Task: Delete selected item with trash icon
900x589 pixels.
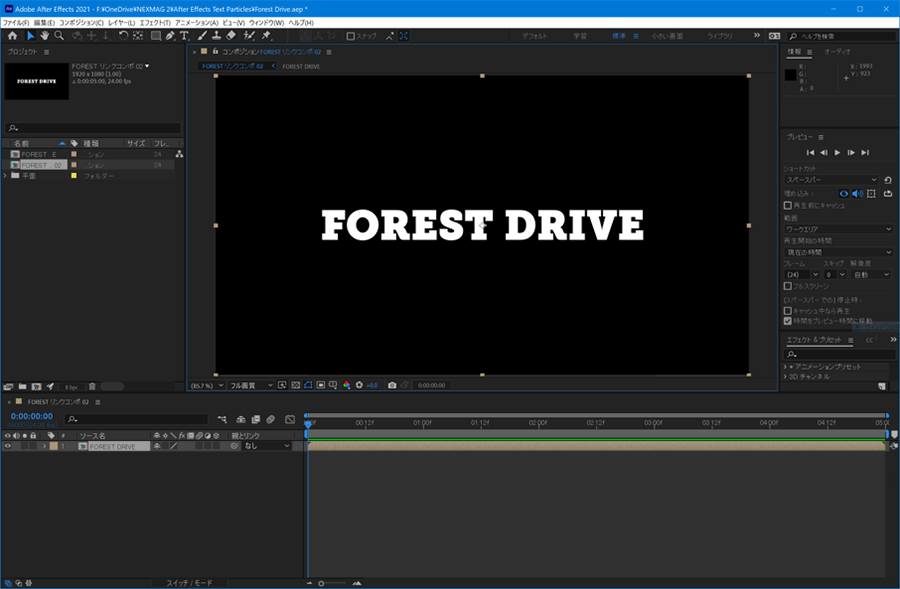Action: pos(92,386)
